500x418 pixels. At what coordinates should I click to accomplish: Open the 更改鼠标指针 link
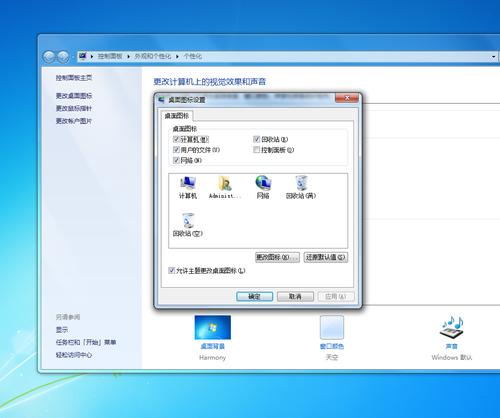coord(74,108)
